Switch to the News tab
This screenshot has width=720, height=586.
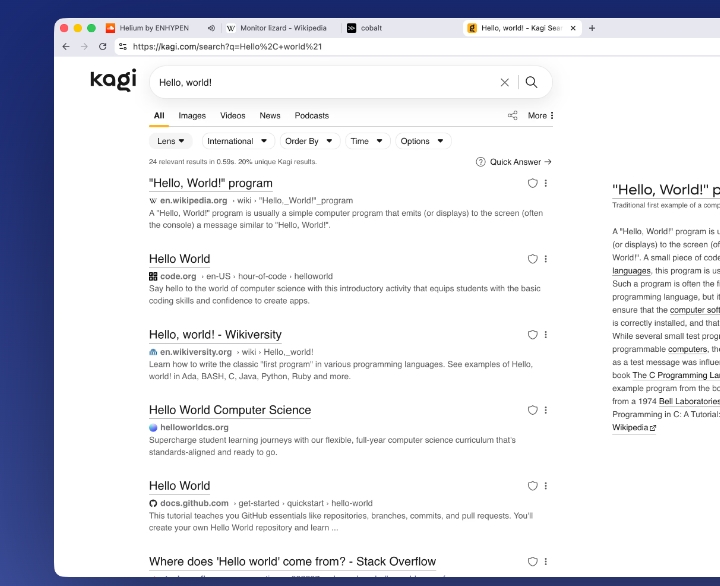[x=270, y=116]
